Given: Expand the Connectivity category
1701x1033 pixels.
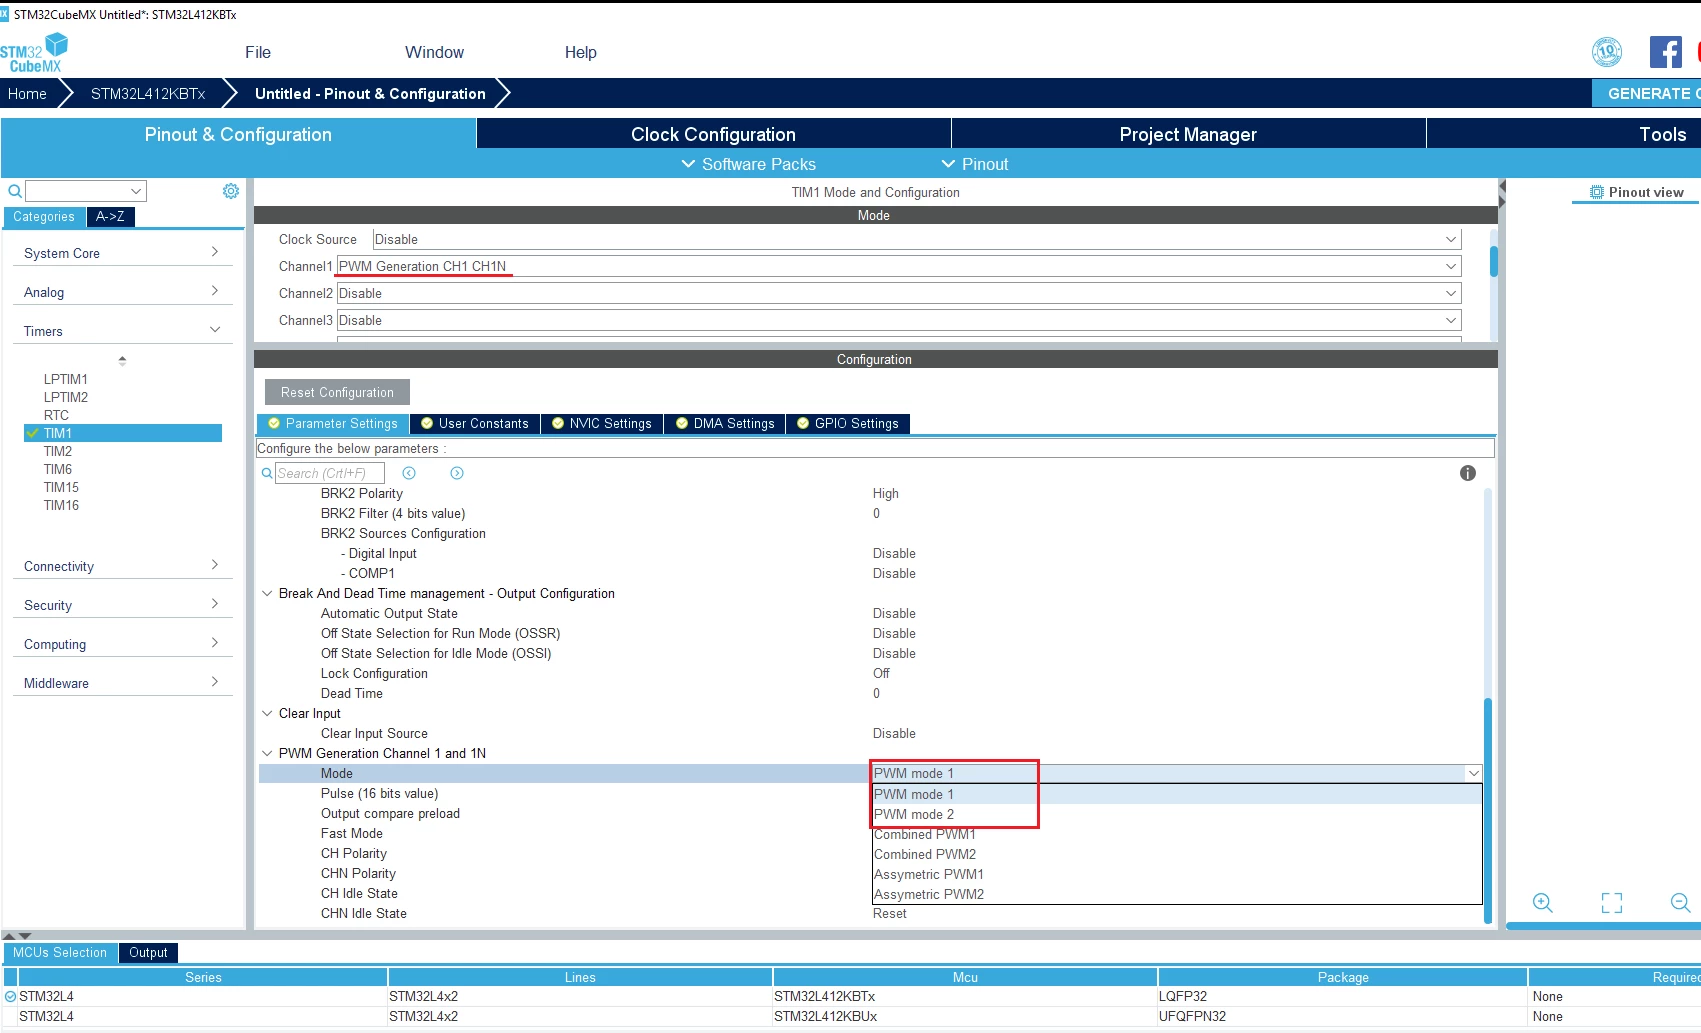Looking at the screenshot, I should (x=122, y=566).
